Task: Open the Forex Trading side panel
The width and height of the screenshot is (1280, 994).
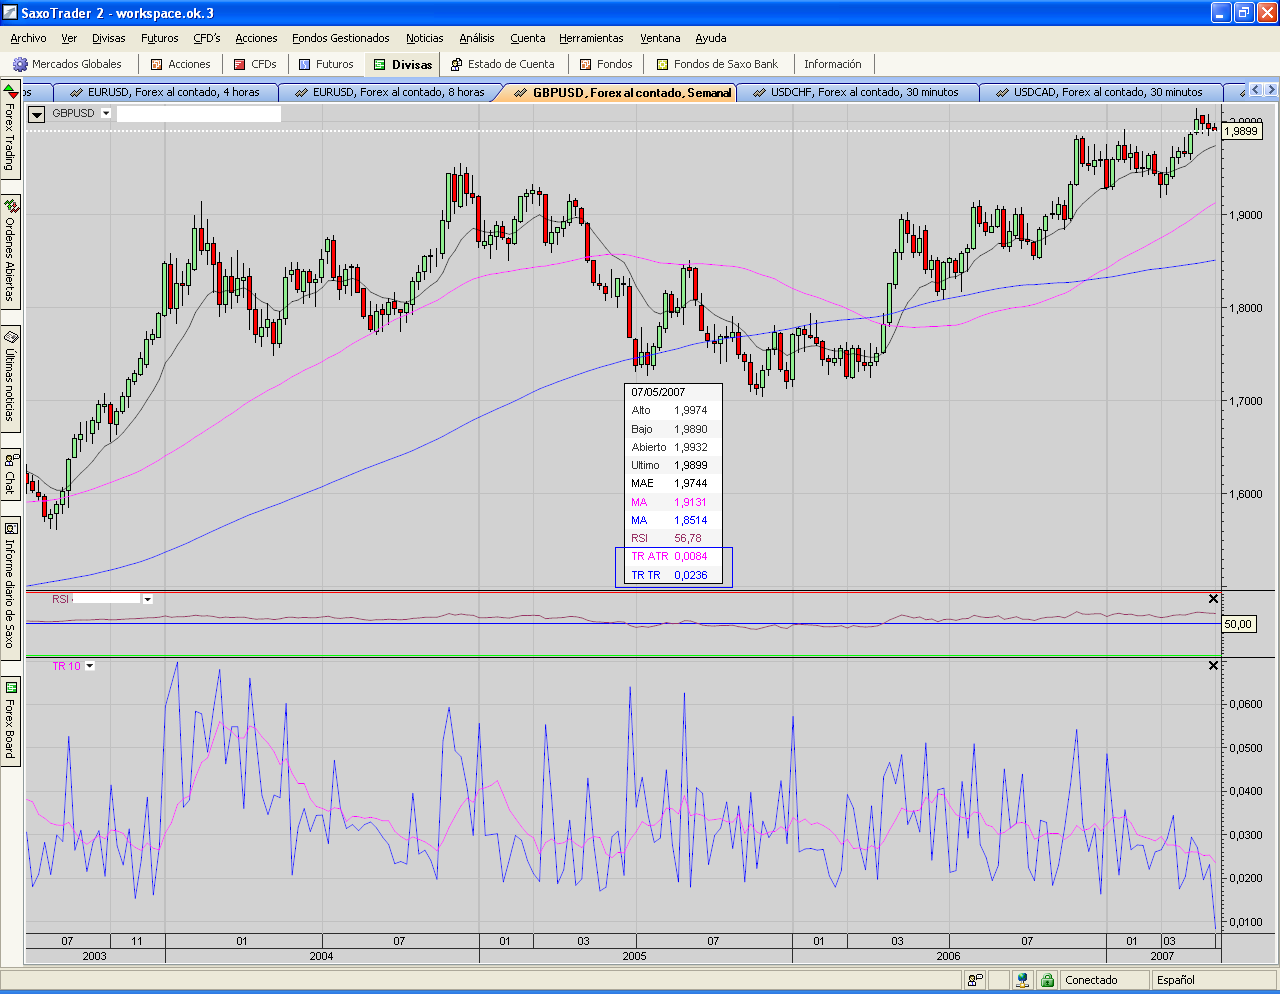Action: (x=10, y=130)
